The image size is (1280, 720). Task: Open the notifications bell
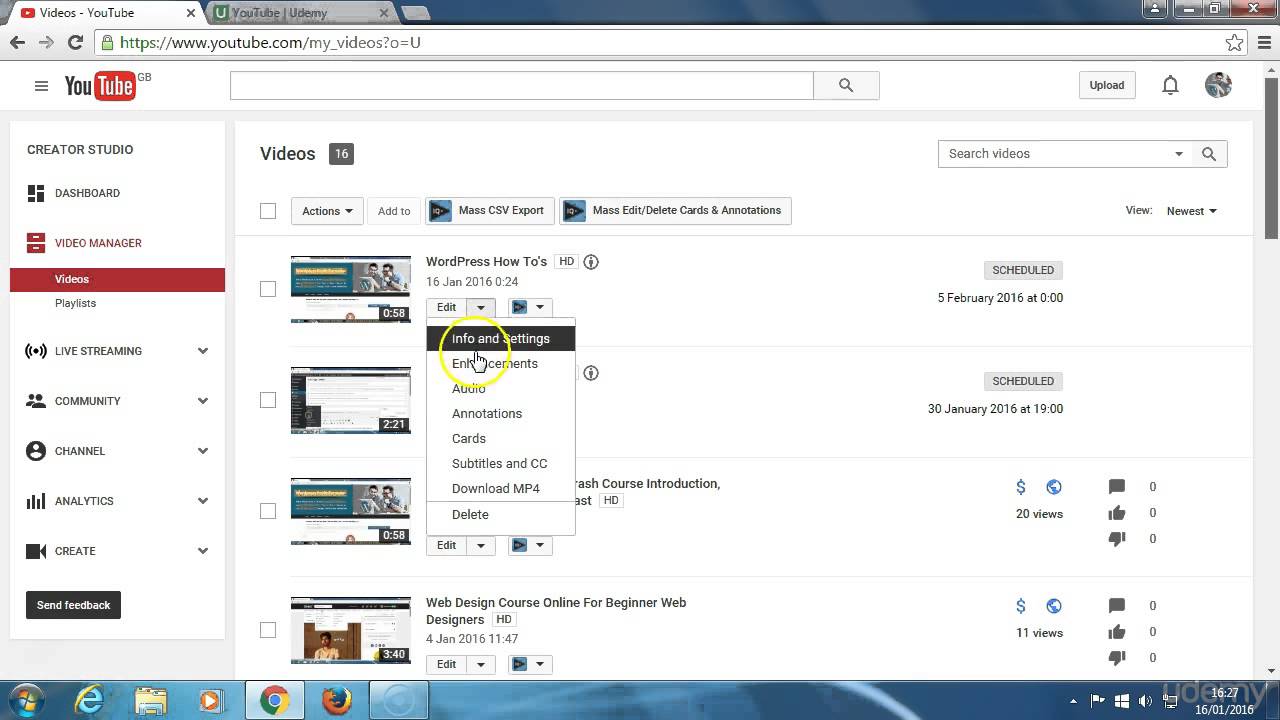(x=1170, y=85)
